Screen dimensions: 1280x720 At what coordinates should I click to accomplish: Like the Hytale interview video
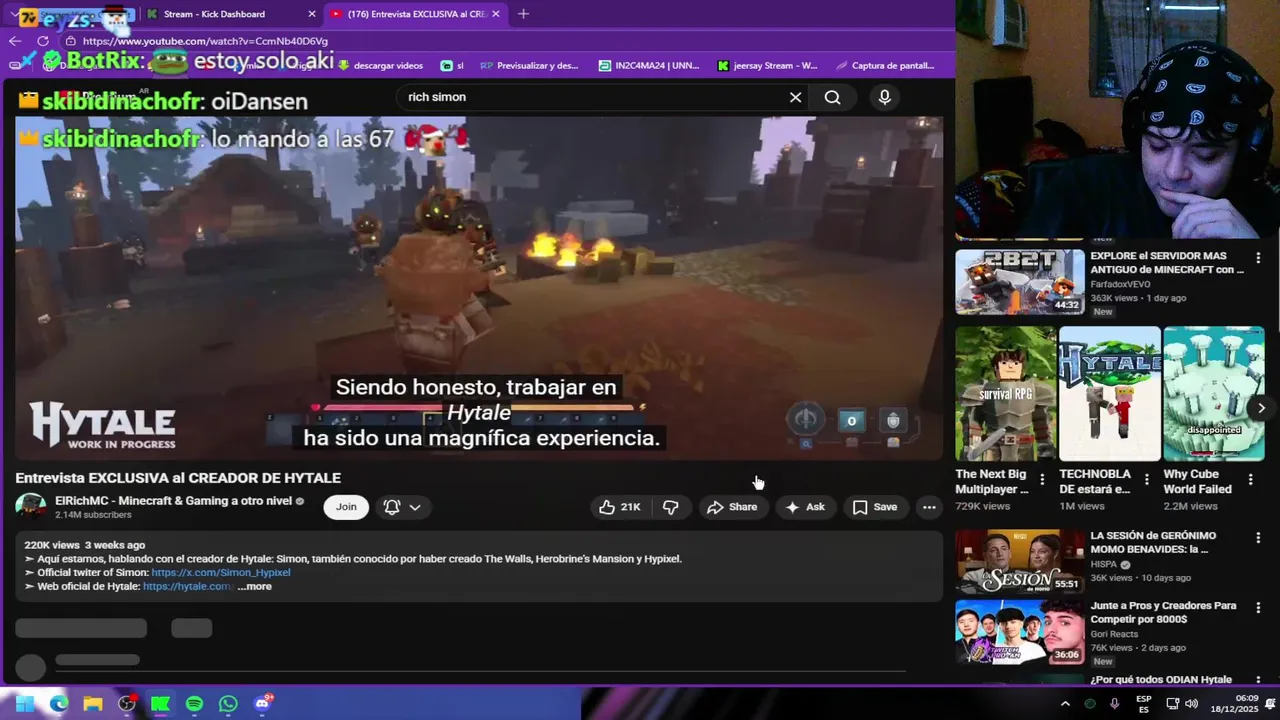pos(619,507)
